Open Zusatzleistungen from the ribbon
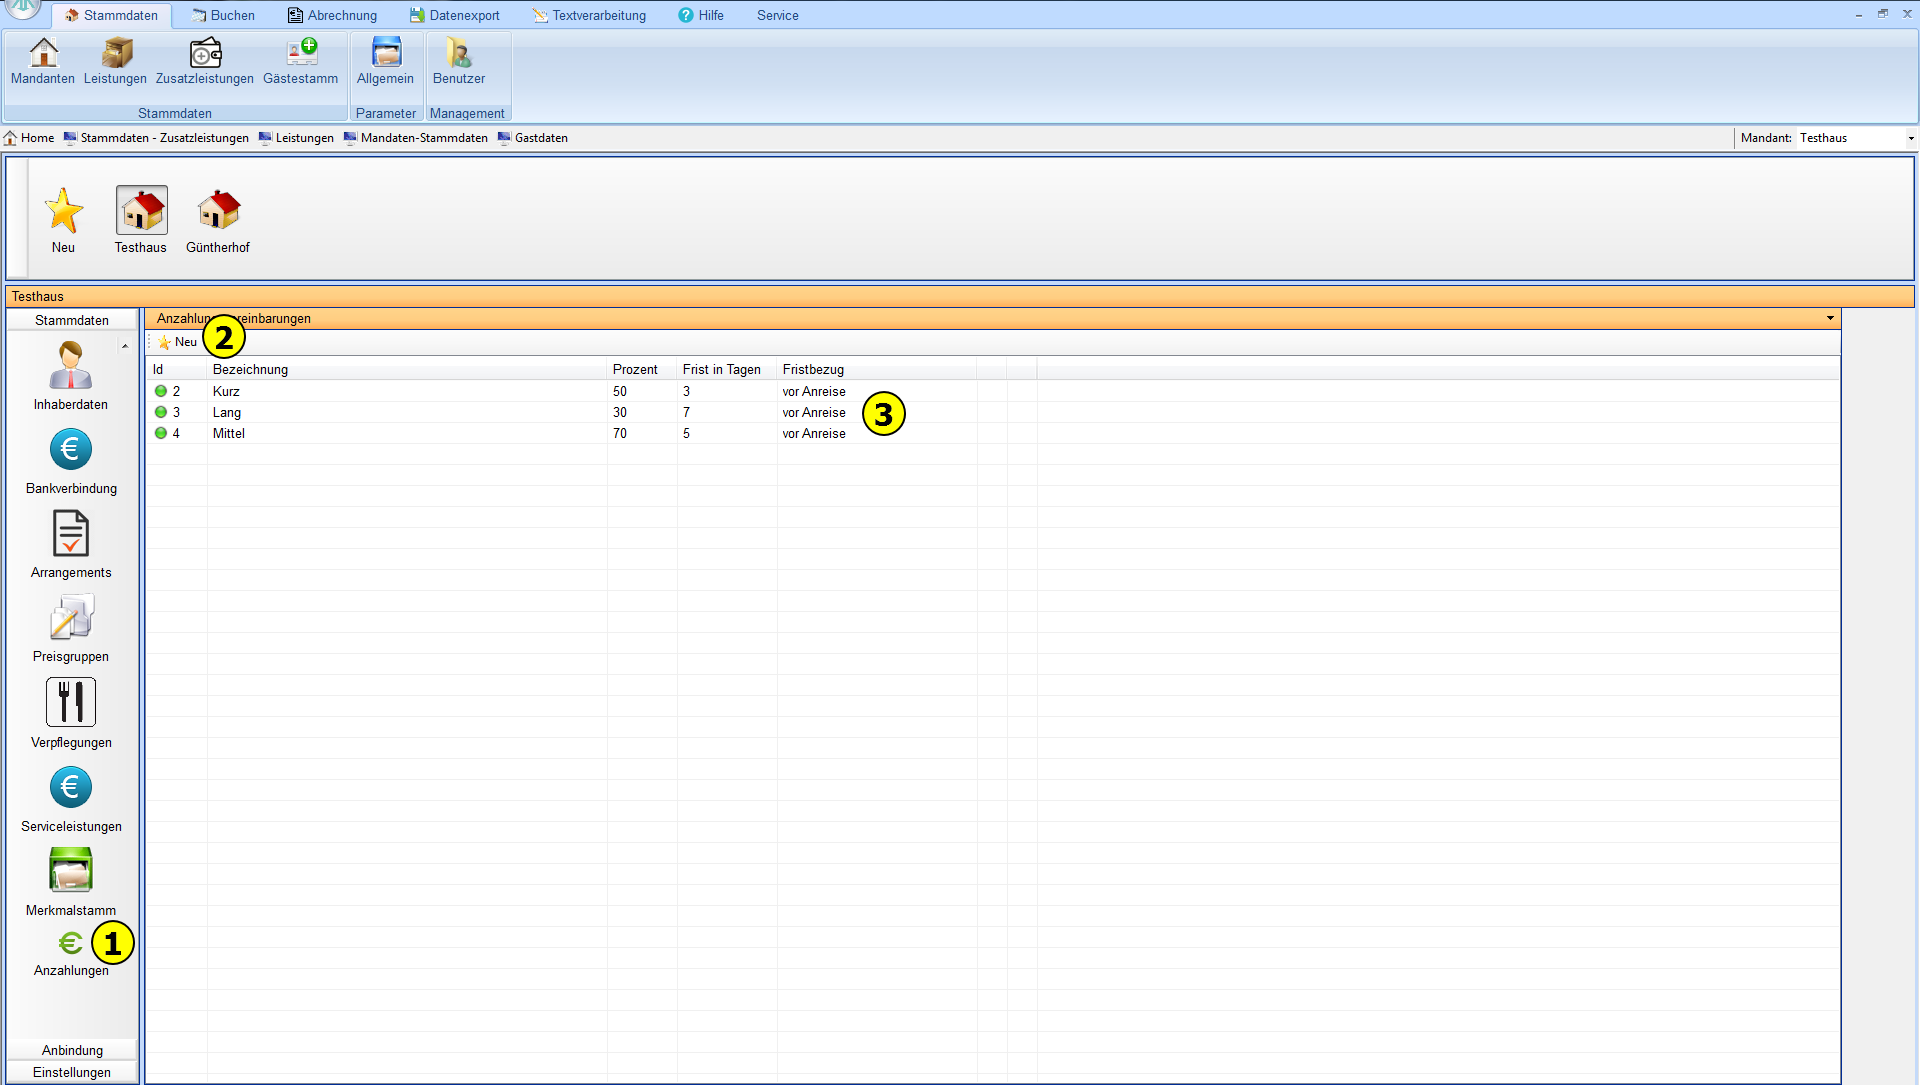The width and height of the screenshot is (1920, 1085). coord(205,60)
